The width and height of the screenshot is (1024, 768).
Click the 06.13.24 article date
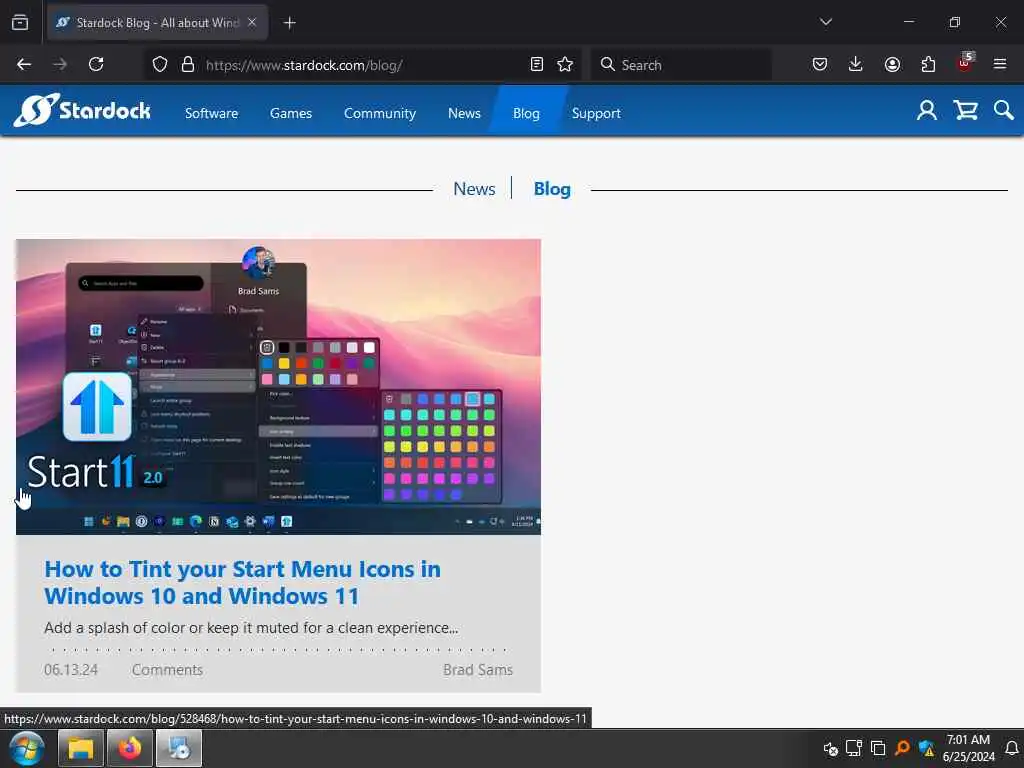[x=71, y=669]
